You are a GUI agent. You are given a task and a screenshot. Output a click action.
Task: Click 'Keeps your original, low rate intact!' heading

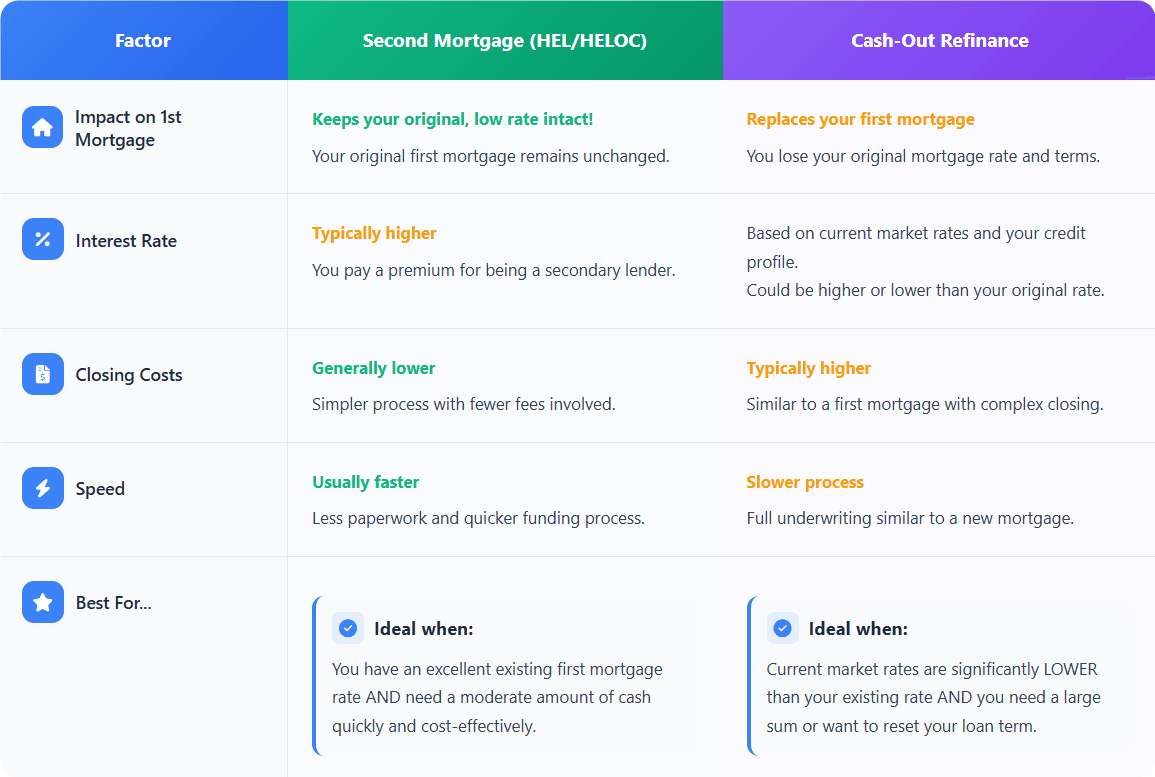(x=452, y=119)
